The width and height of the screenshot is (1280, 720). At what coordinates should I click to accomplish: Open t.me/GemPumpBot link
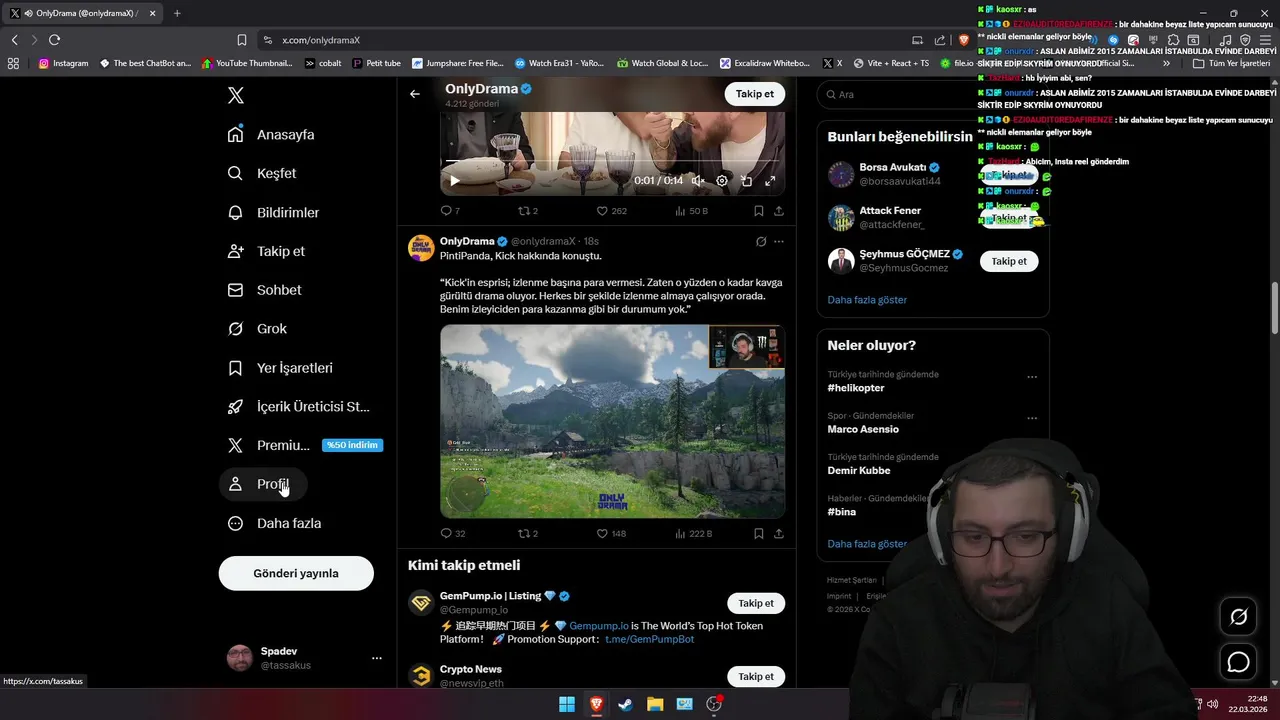(649, 639)
